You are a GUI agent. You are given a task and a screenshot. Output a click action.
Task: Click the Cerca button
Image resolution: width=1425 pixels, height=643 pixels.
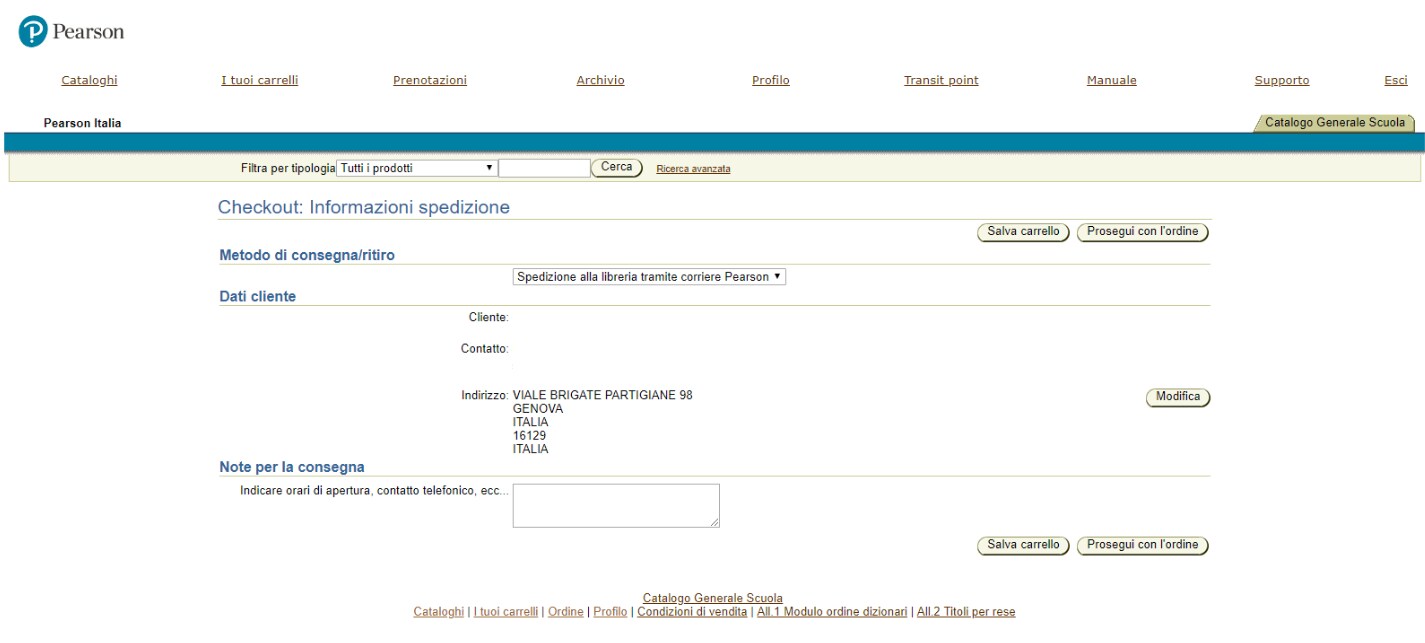[x=617, y=168]
